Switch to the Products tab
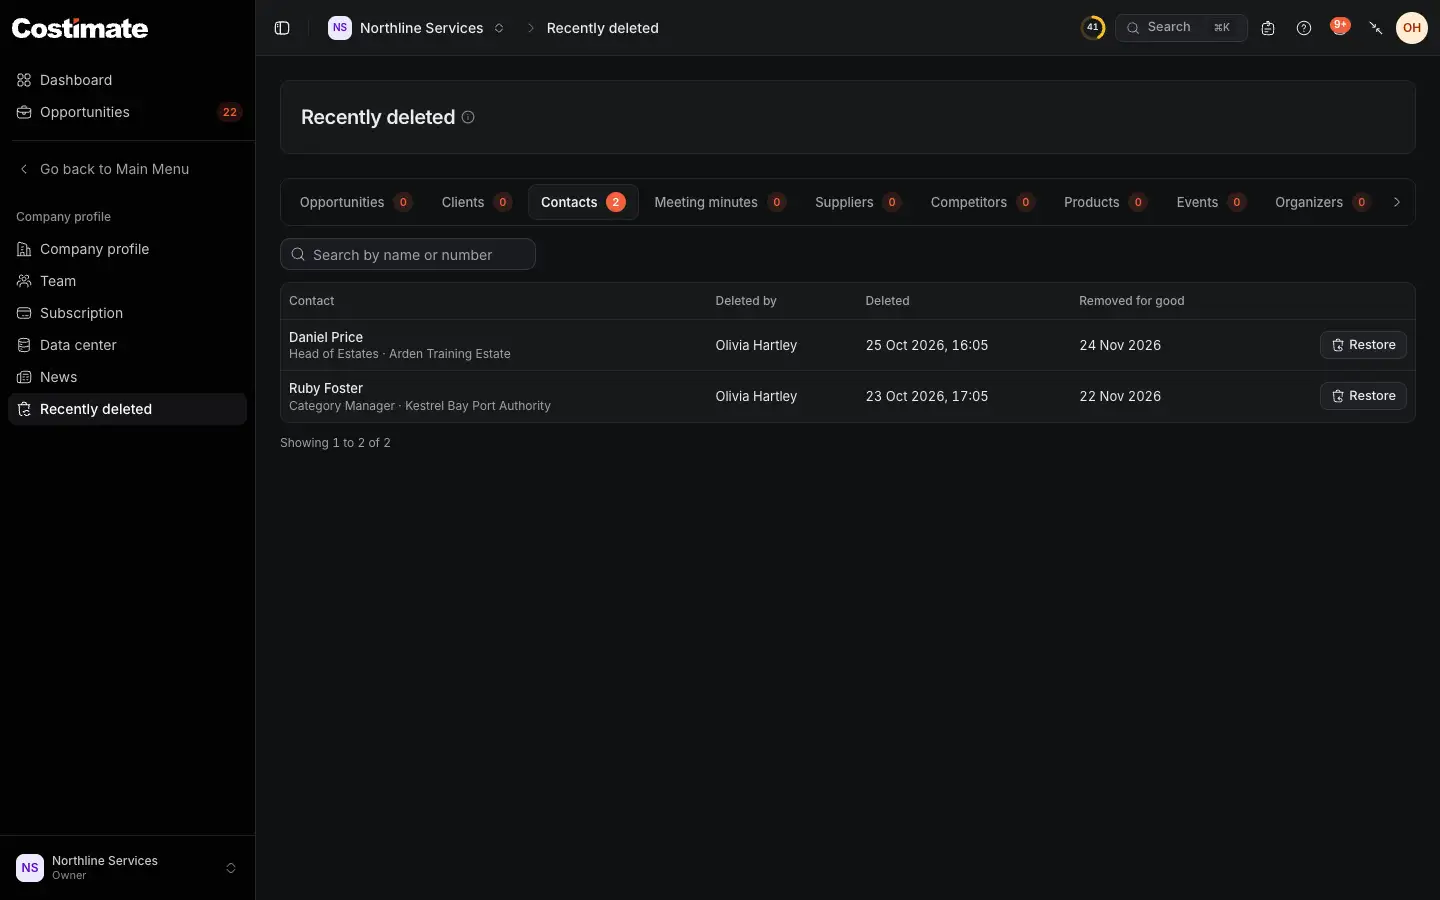Screen dimensions: 1440x900 coord(1104,202)
